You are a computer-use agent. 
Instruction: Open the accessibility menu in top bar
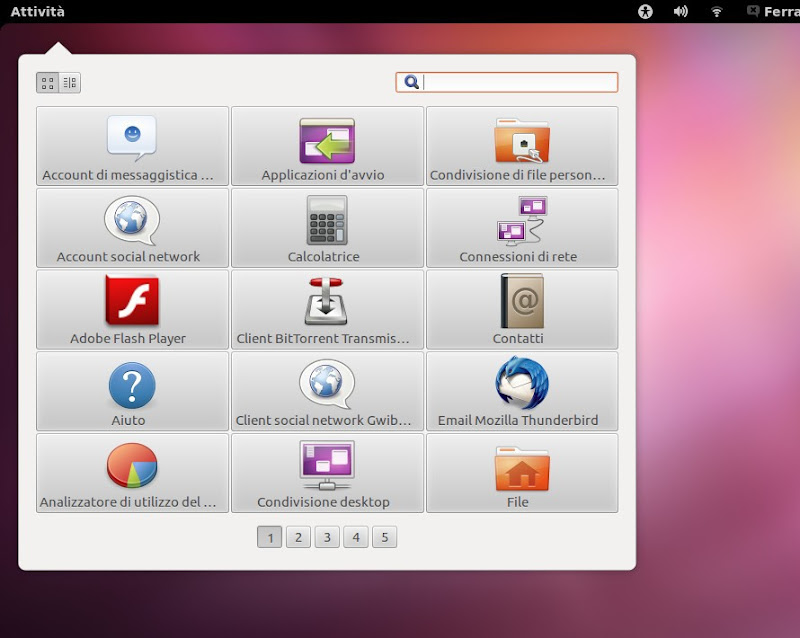645,11
